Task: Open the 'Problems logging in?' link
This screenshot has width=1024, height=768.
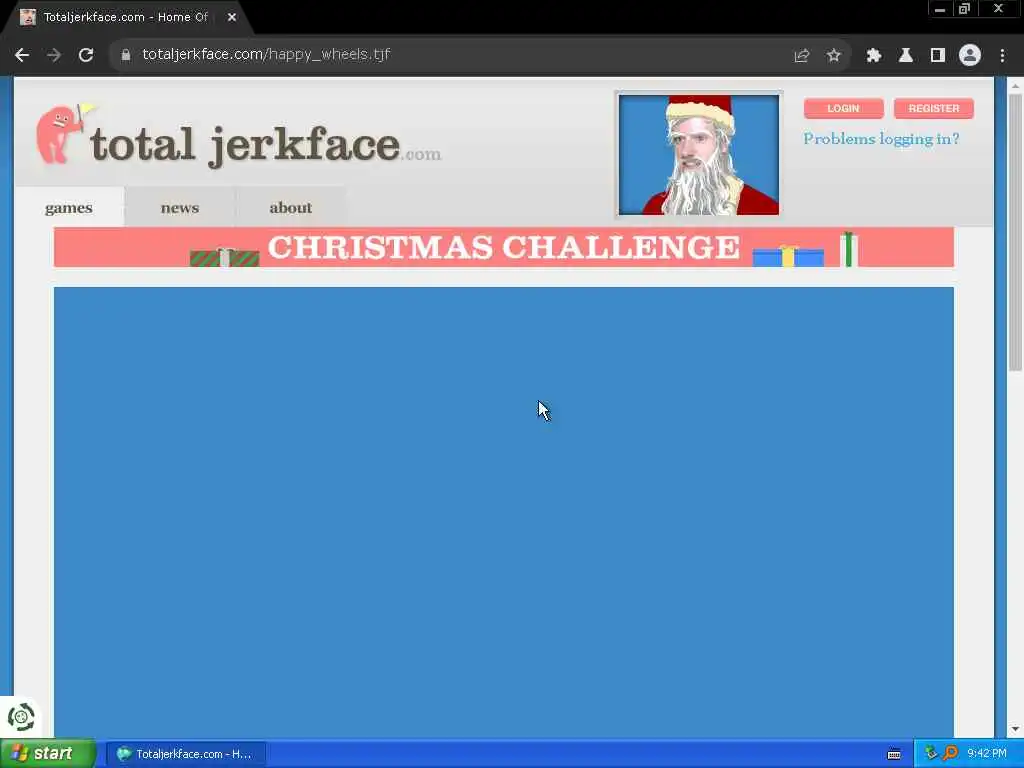Action: click(x=881, y=139)
